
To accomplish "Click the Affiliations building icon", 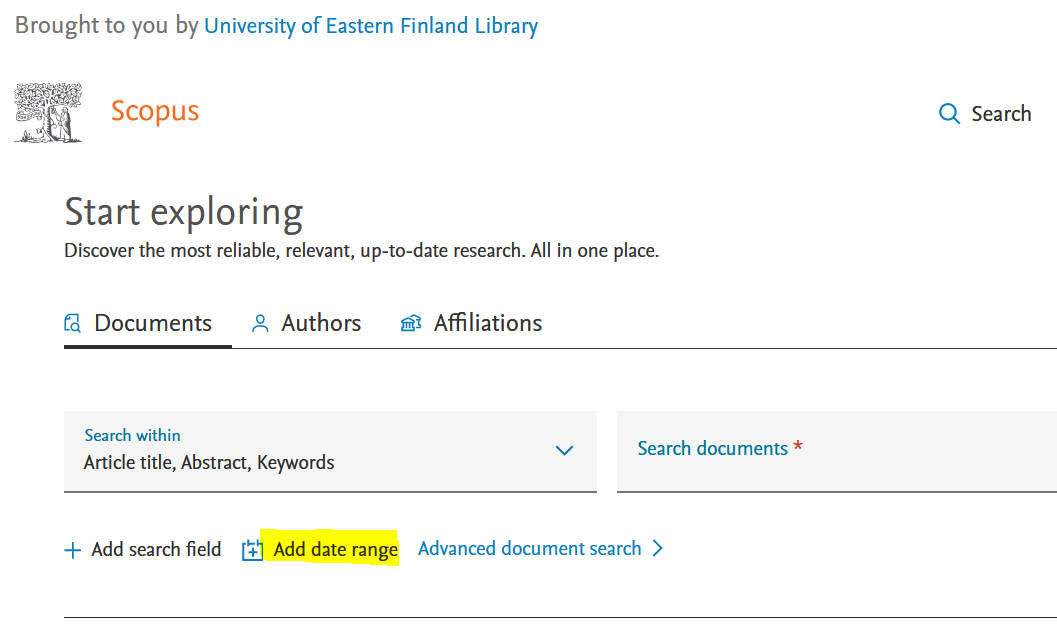I will pos(411,323).
